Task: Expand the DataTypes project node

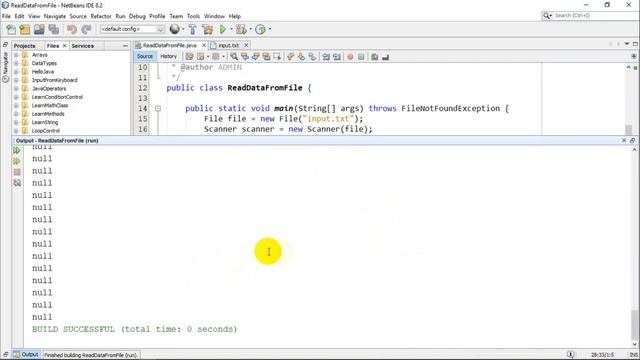Action: coord(16,63)
